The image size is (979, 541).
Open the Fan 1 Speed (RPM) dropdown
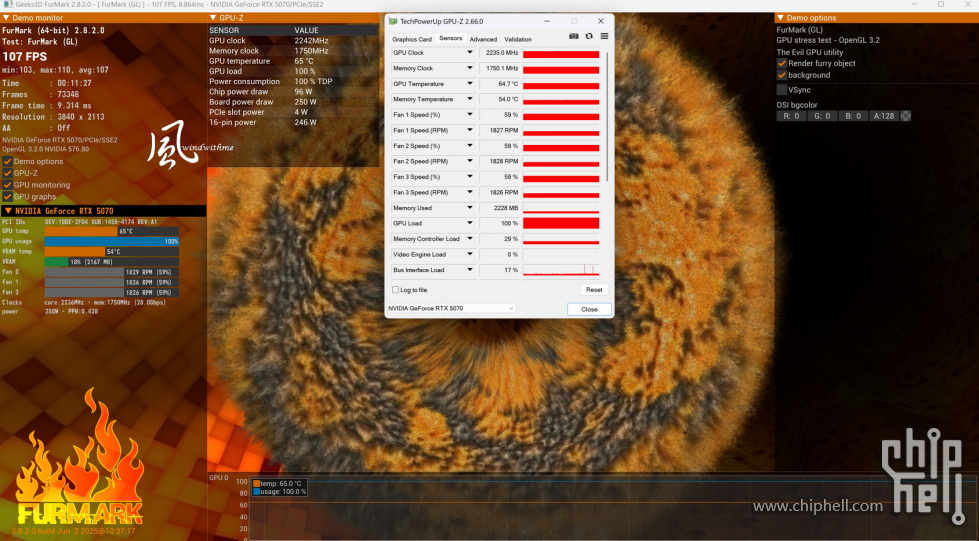(x=470, y=130)
